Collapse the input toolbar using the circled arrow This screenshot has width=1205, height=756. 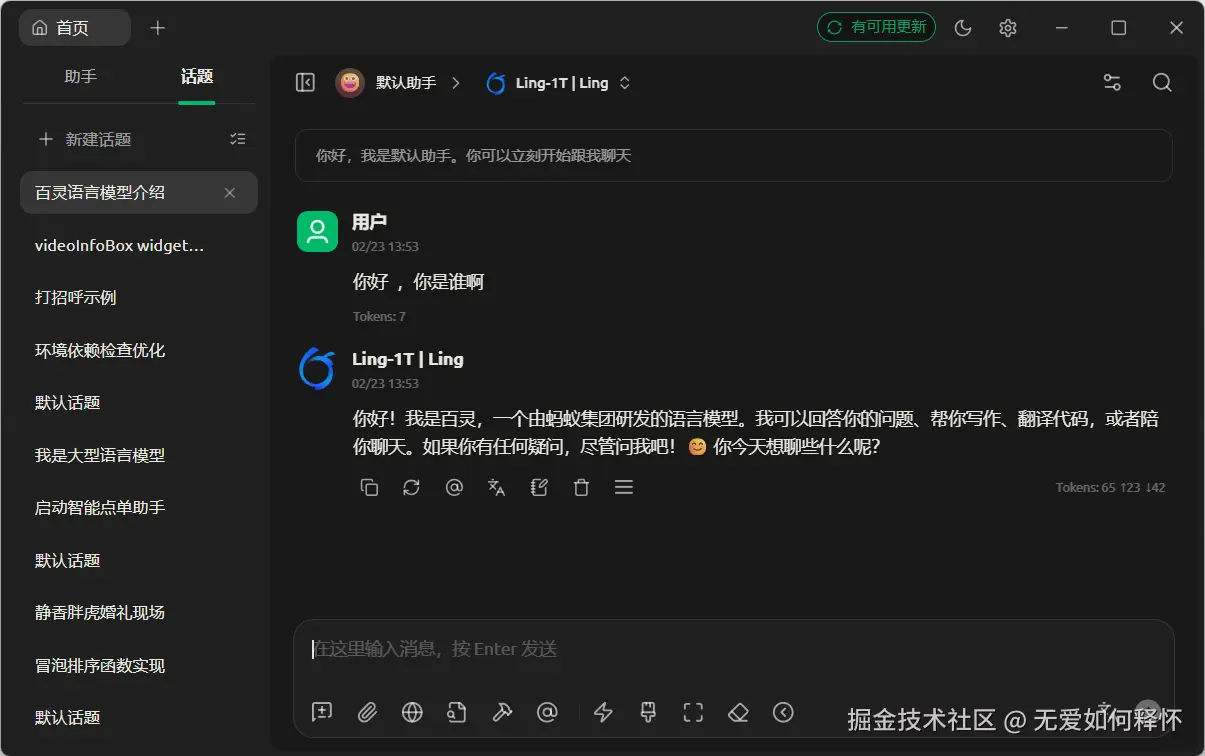pos(783,712)
